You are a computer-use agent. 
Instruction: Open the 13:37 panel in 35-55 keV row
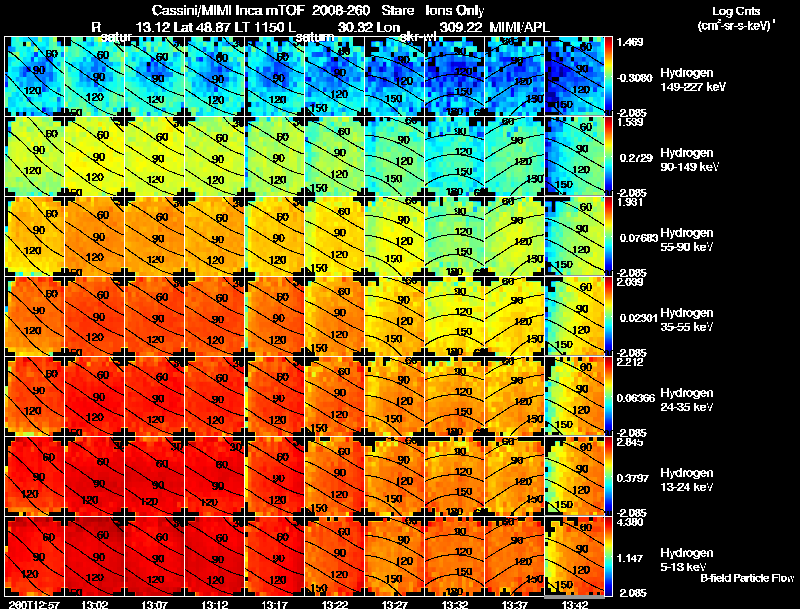coord(515,317)
